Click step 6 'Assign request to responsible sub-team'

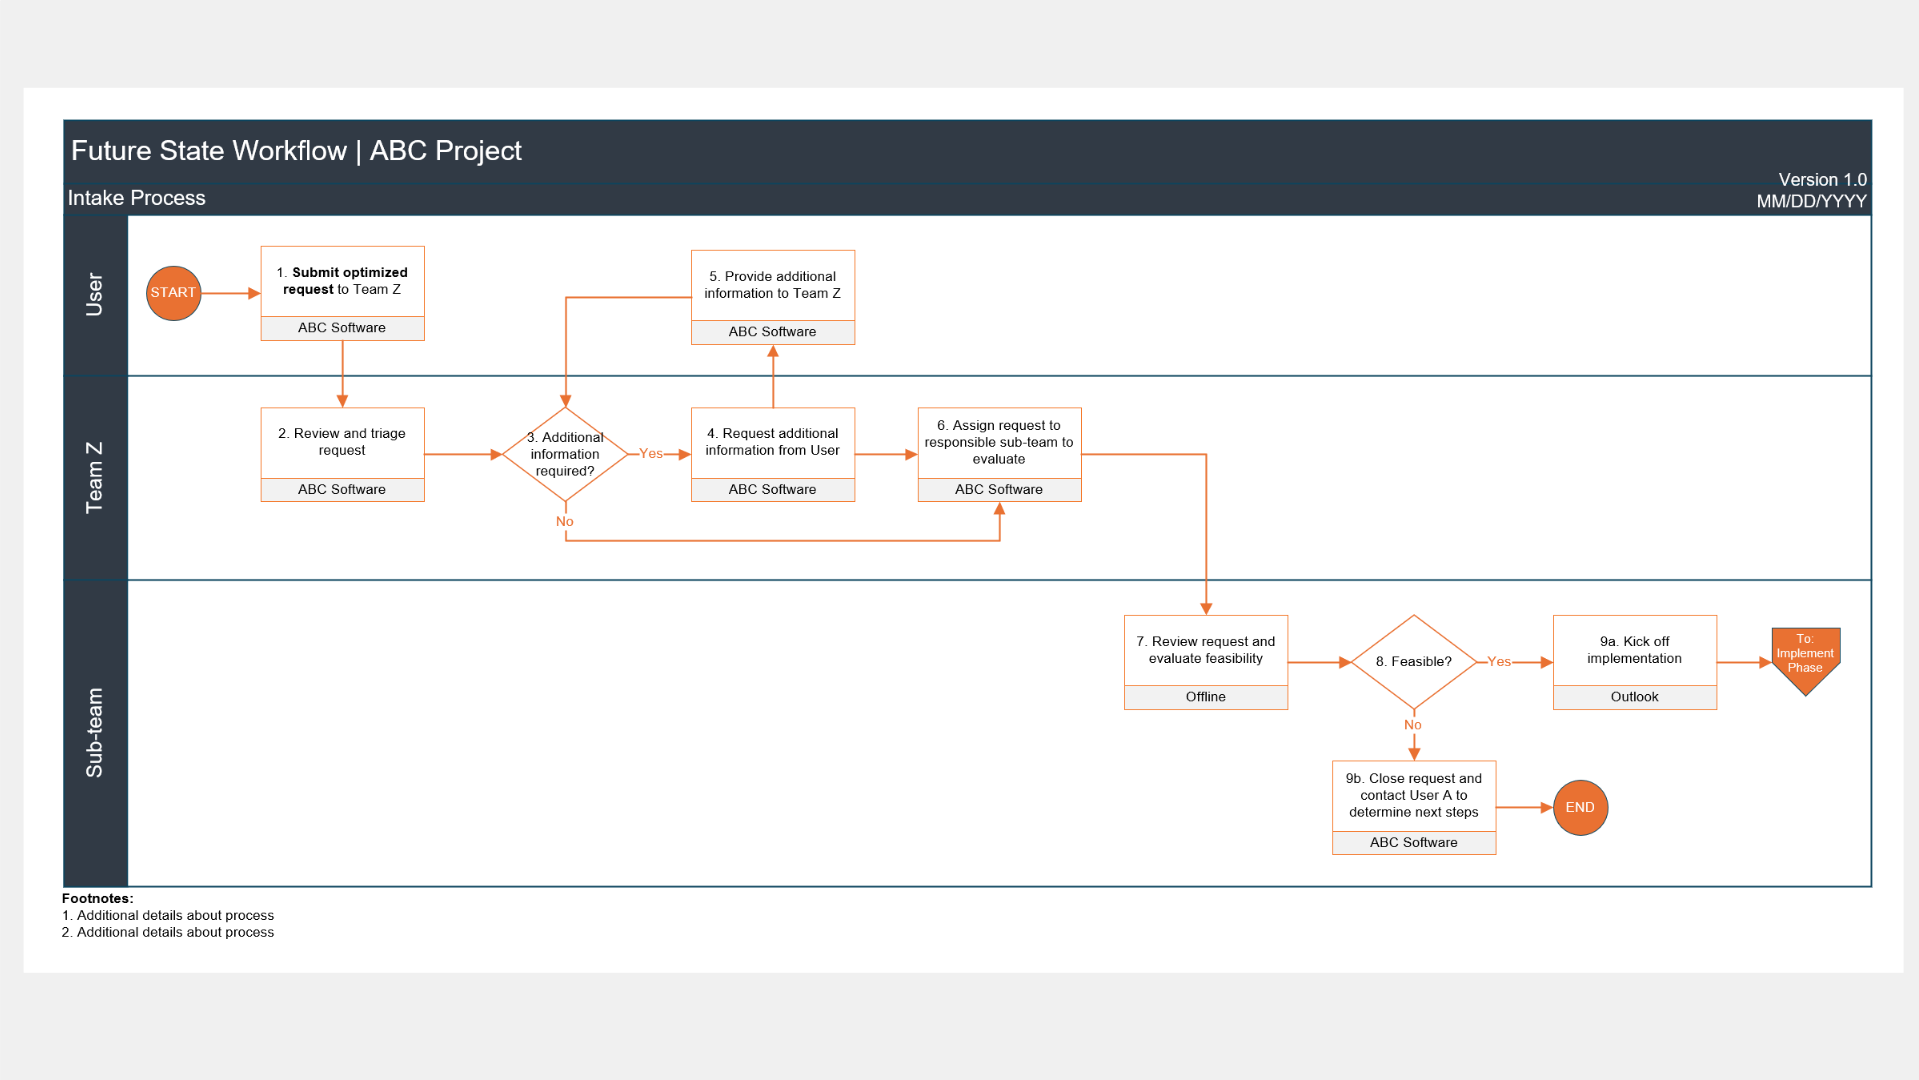tap(999, 443)
